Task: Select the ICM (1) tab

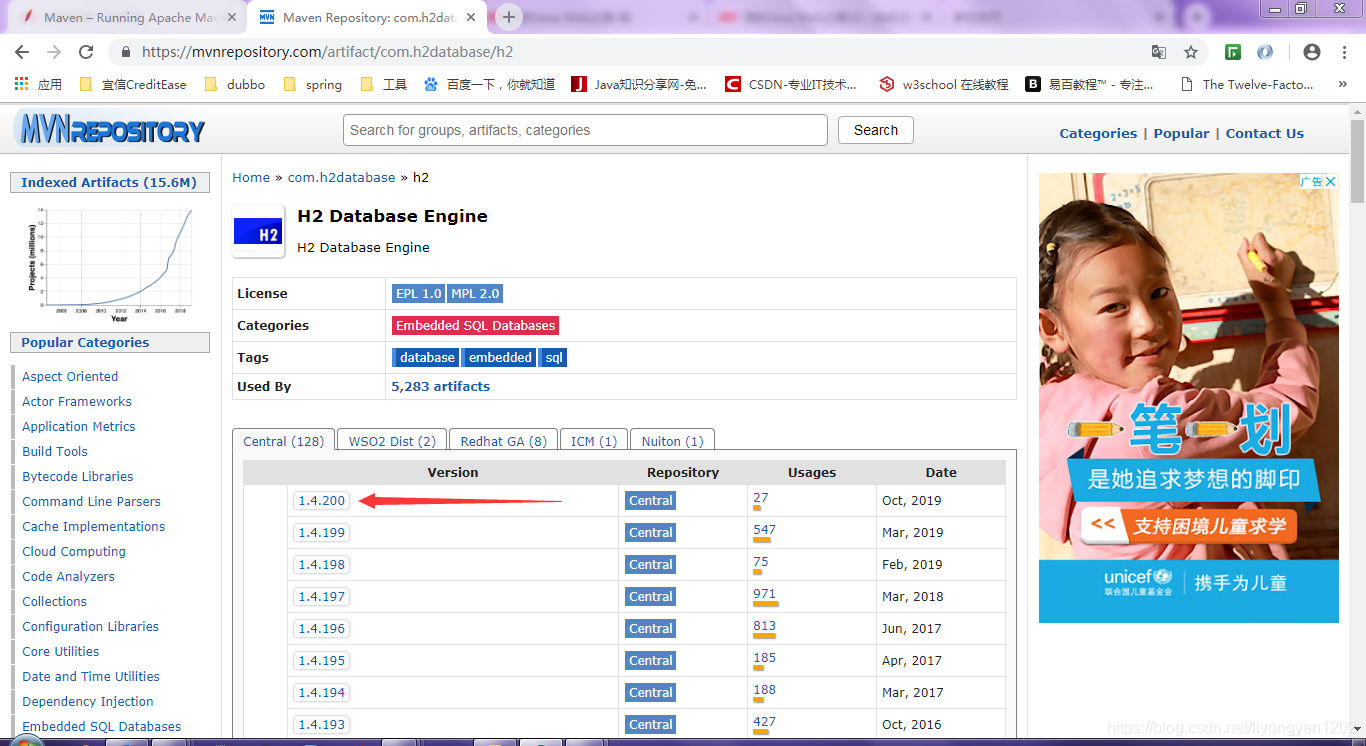Action: pyautogui.click(x=594, y=441)
